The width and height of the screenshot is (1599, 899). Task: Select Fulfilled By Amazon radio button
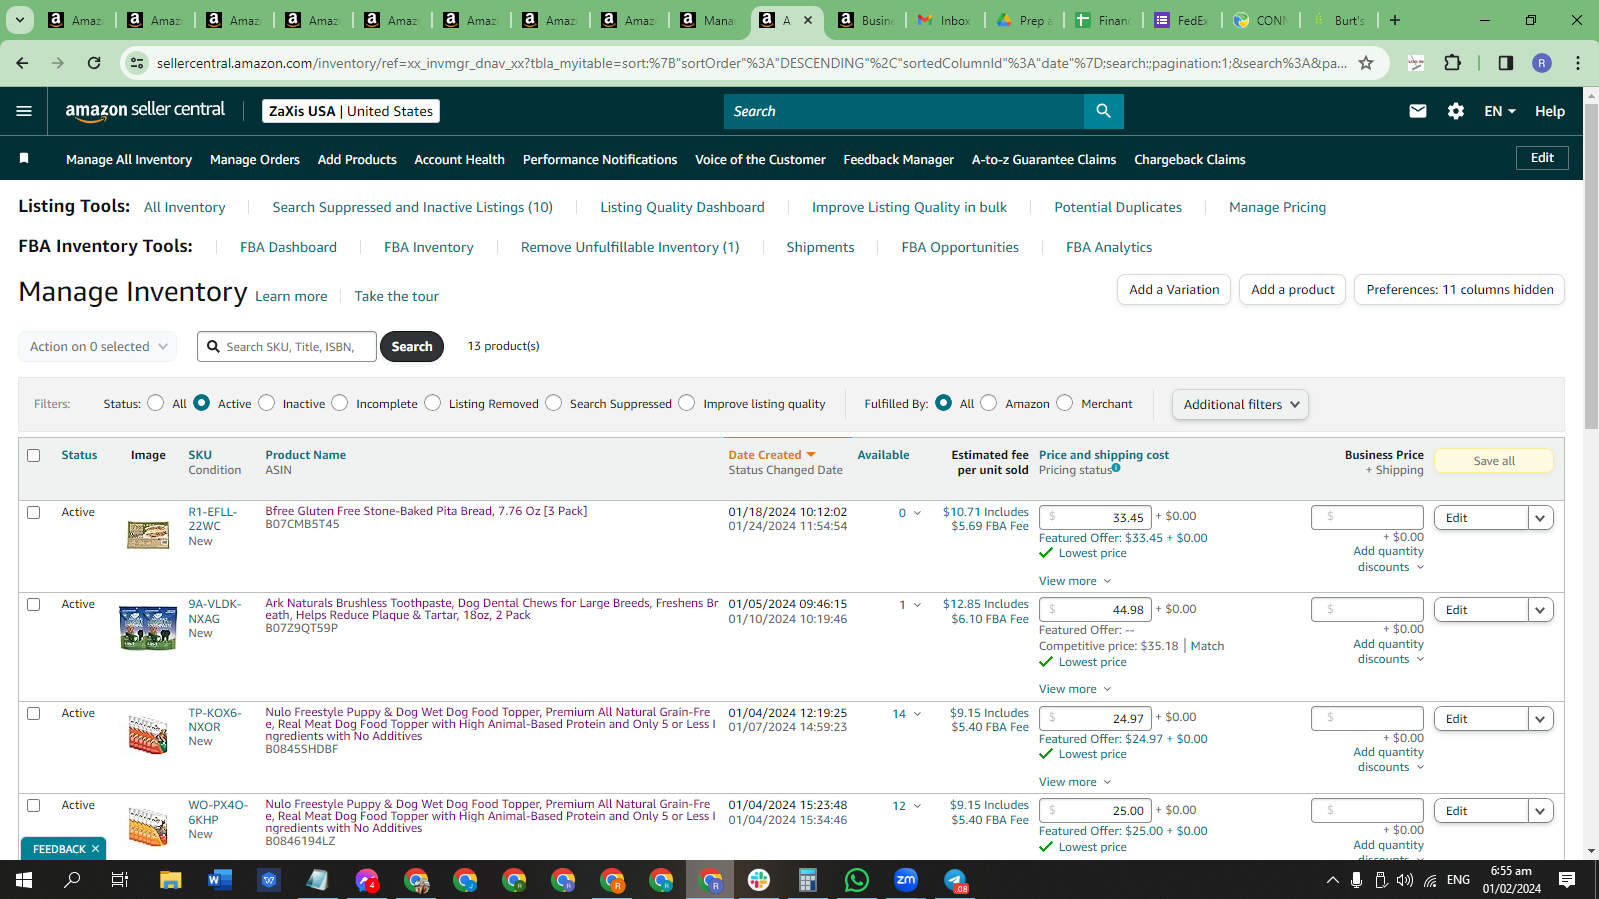[x=988, y=403]
